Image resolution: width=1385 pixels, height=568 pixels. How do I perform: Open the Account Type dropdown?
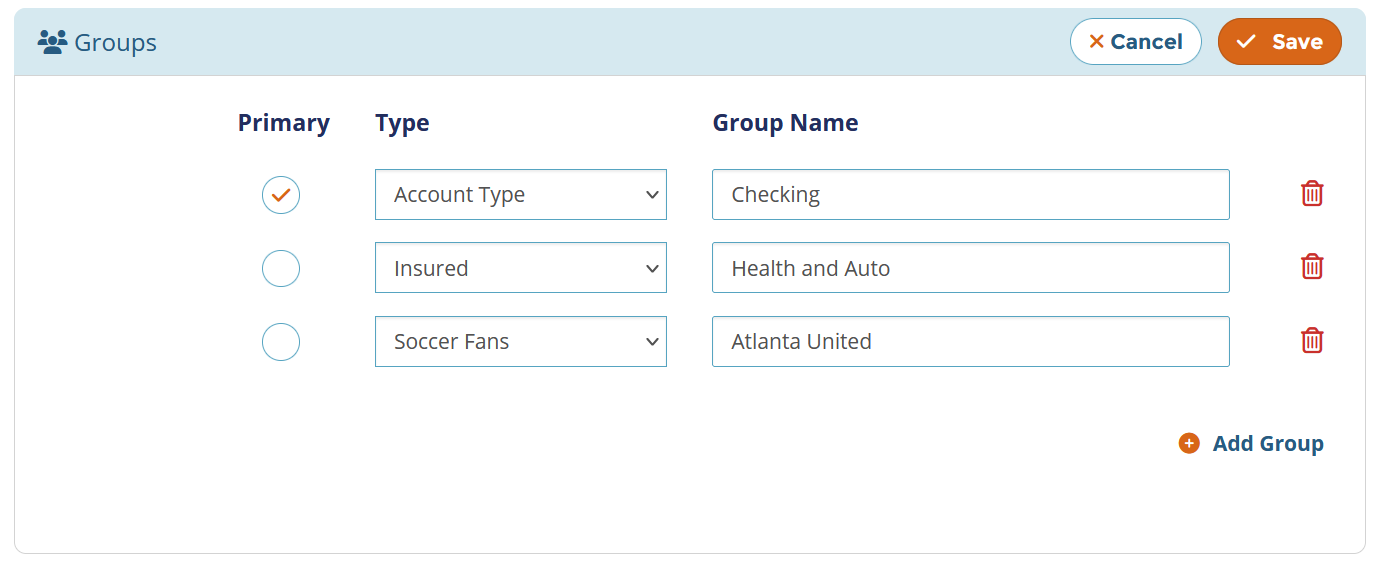click(x=520, y=195)
